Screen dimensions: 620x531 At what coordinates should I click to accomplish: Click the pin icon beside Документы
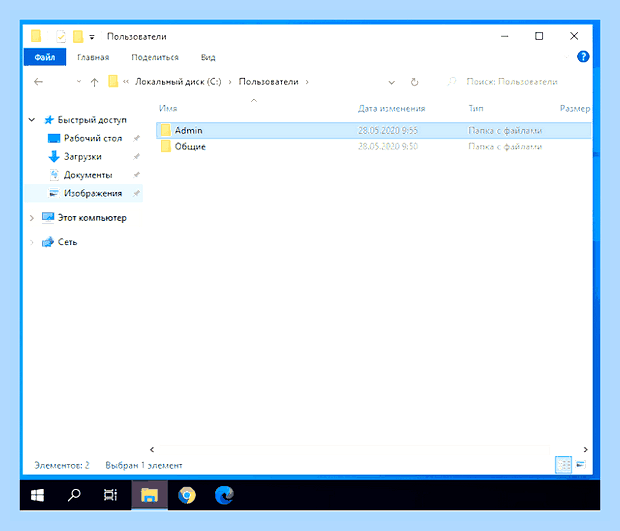(136, 175)
